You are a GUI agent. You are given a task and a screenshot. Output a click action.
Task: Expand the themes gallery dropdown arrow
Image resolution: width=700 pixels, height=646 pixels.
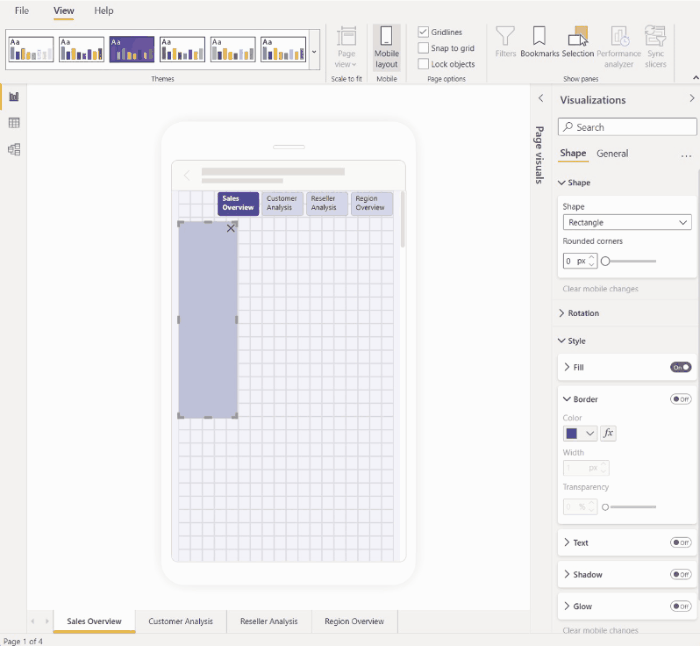pyautogui.click(x=314, y=50)
